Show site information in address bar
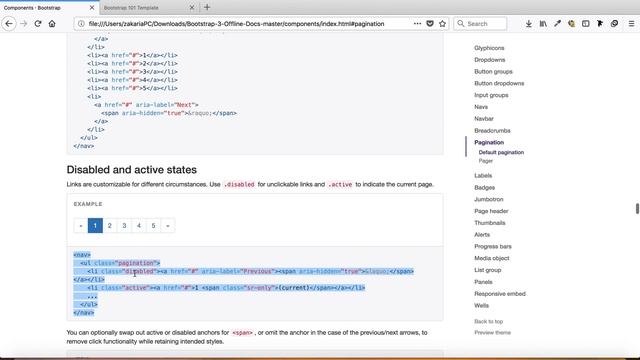 [81, 24]
